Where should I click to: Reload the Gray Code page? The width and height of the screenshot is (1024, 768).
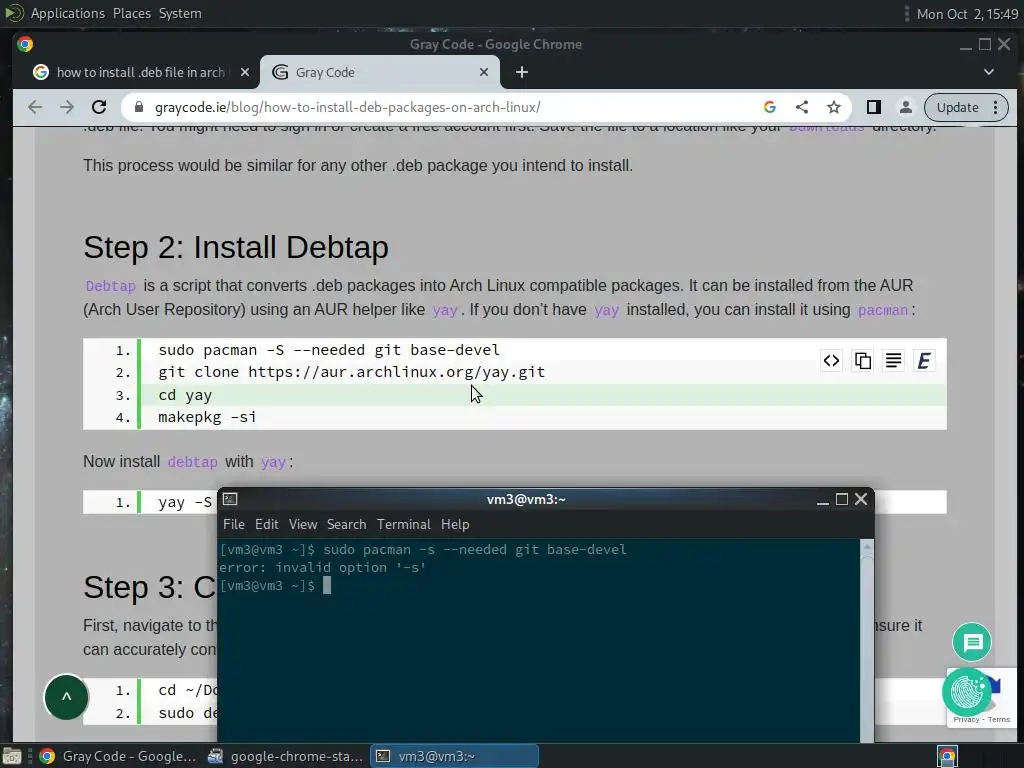[99, 107]
